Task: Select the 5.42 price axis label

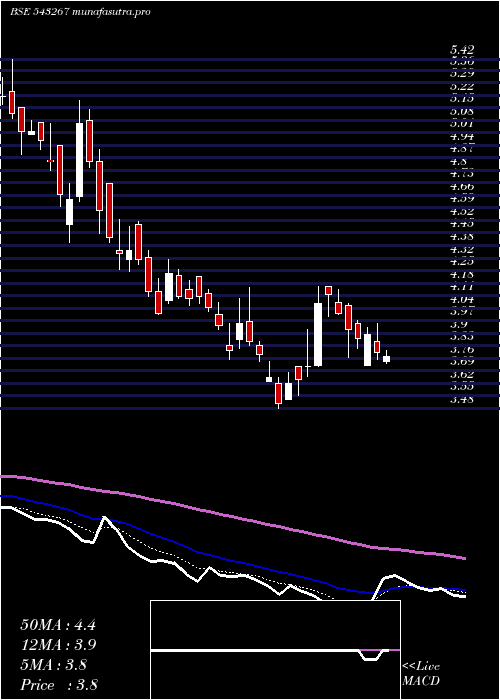Action: pos(462,49)
